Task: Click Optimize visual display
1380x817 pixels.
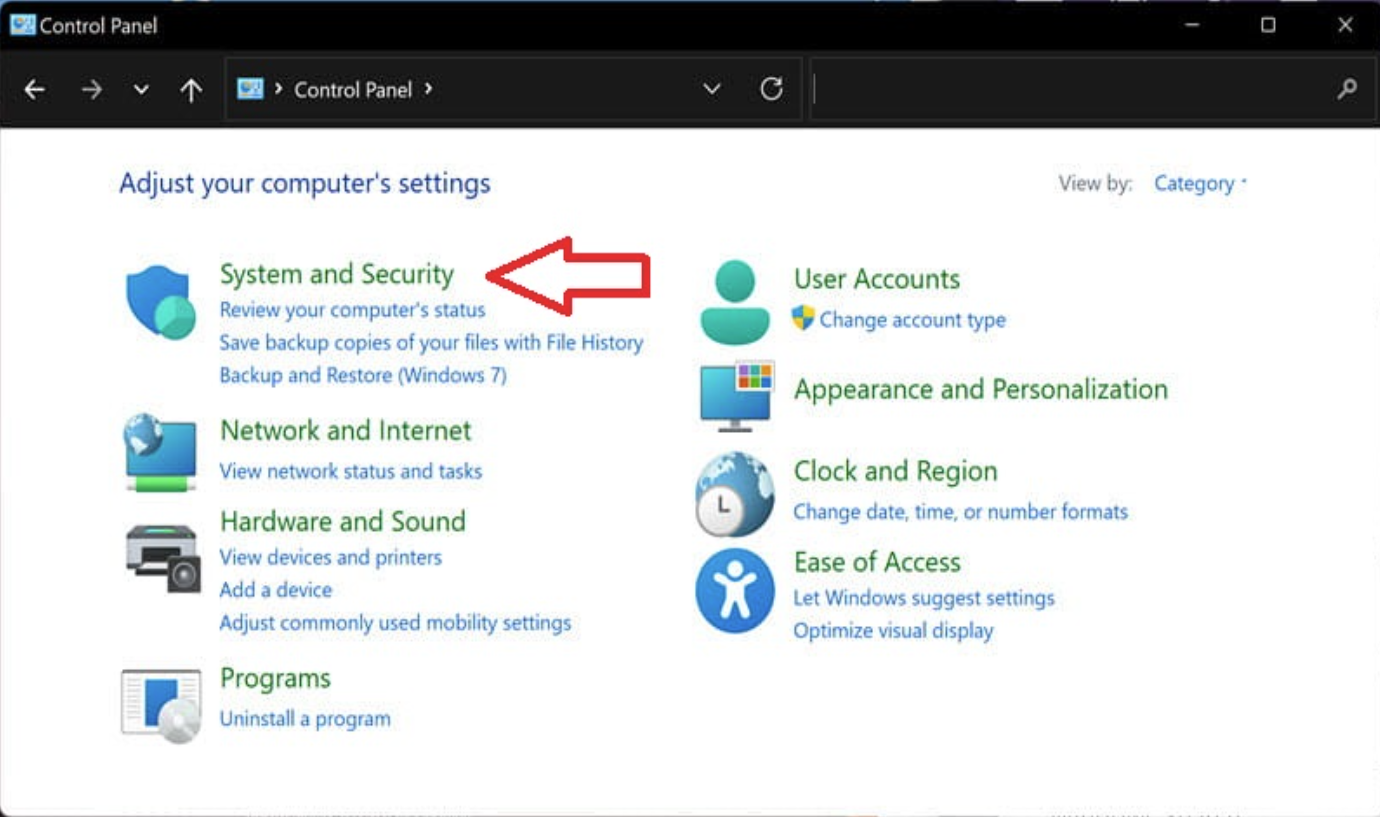Action: (x=894, y=631)
